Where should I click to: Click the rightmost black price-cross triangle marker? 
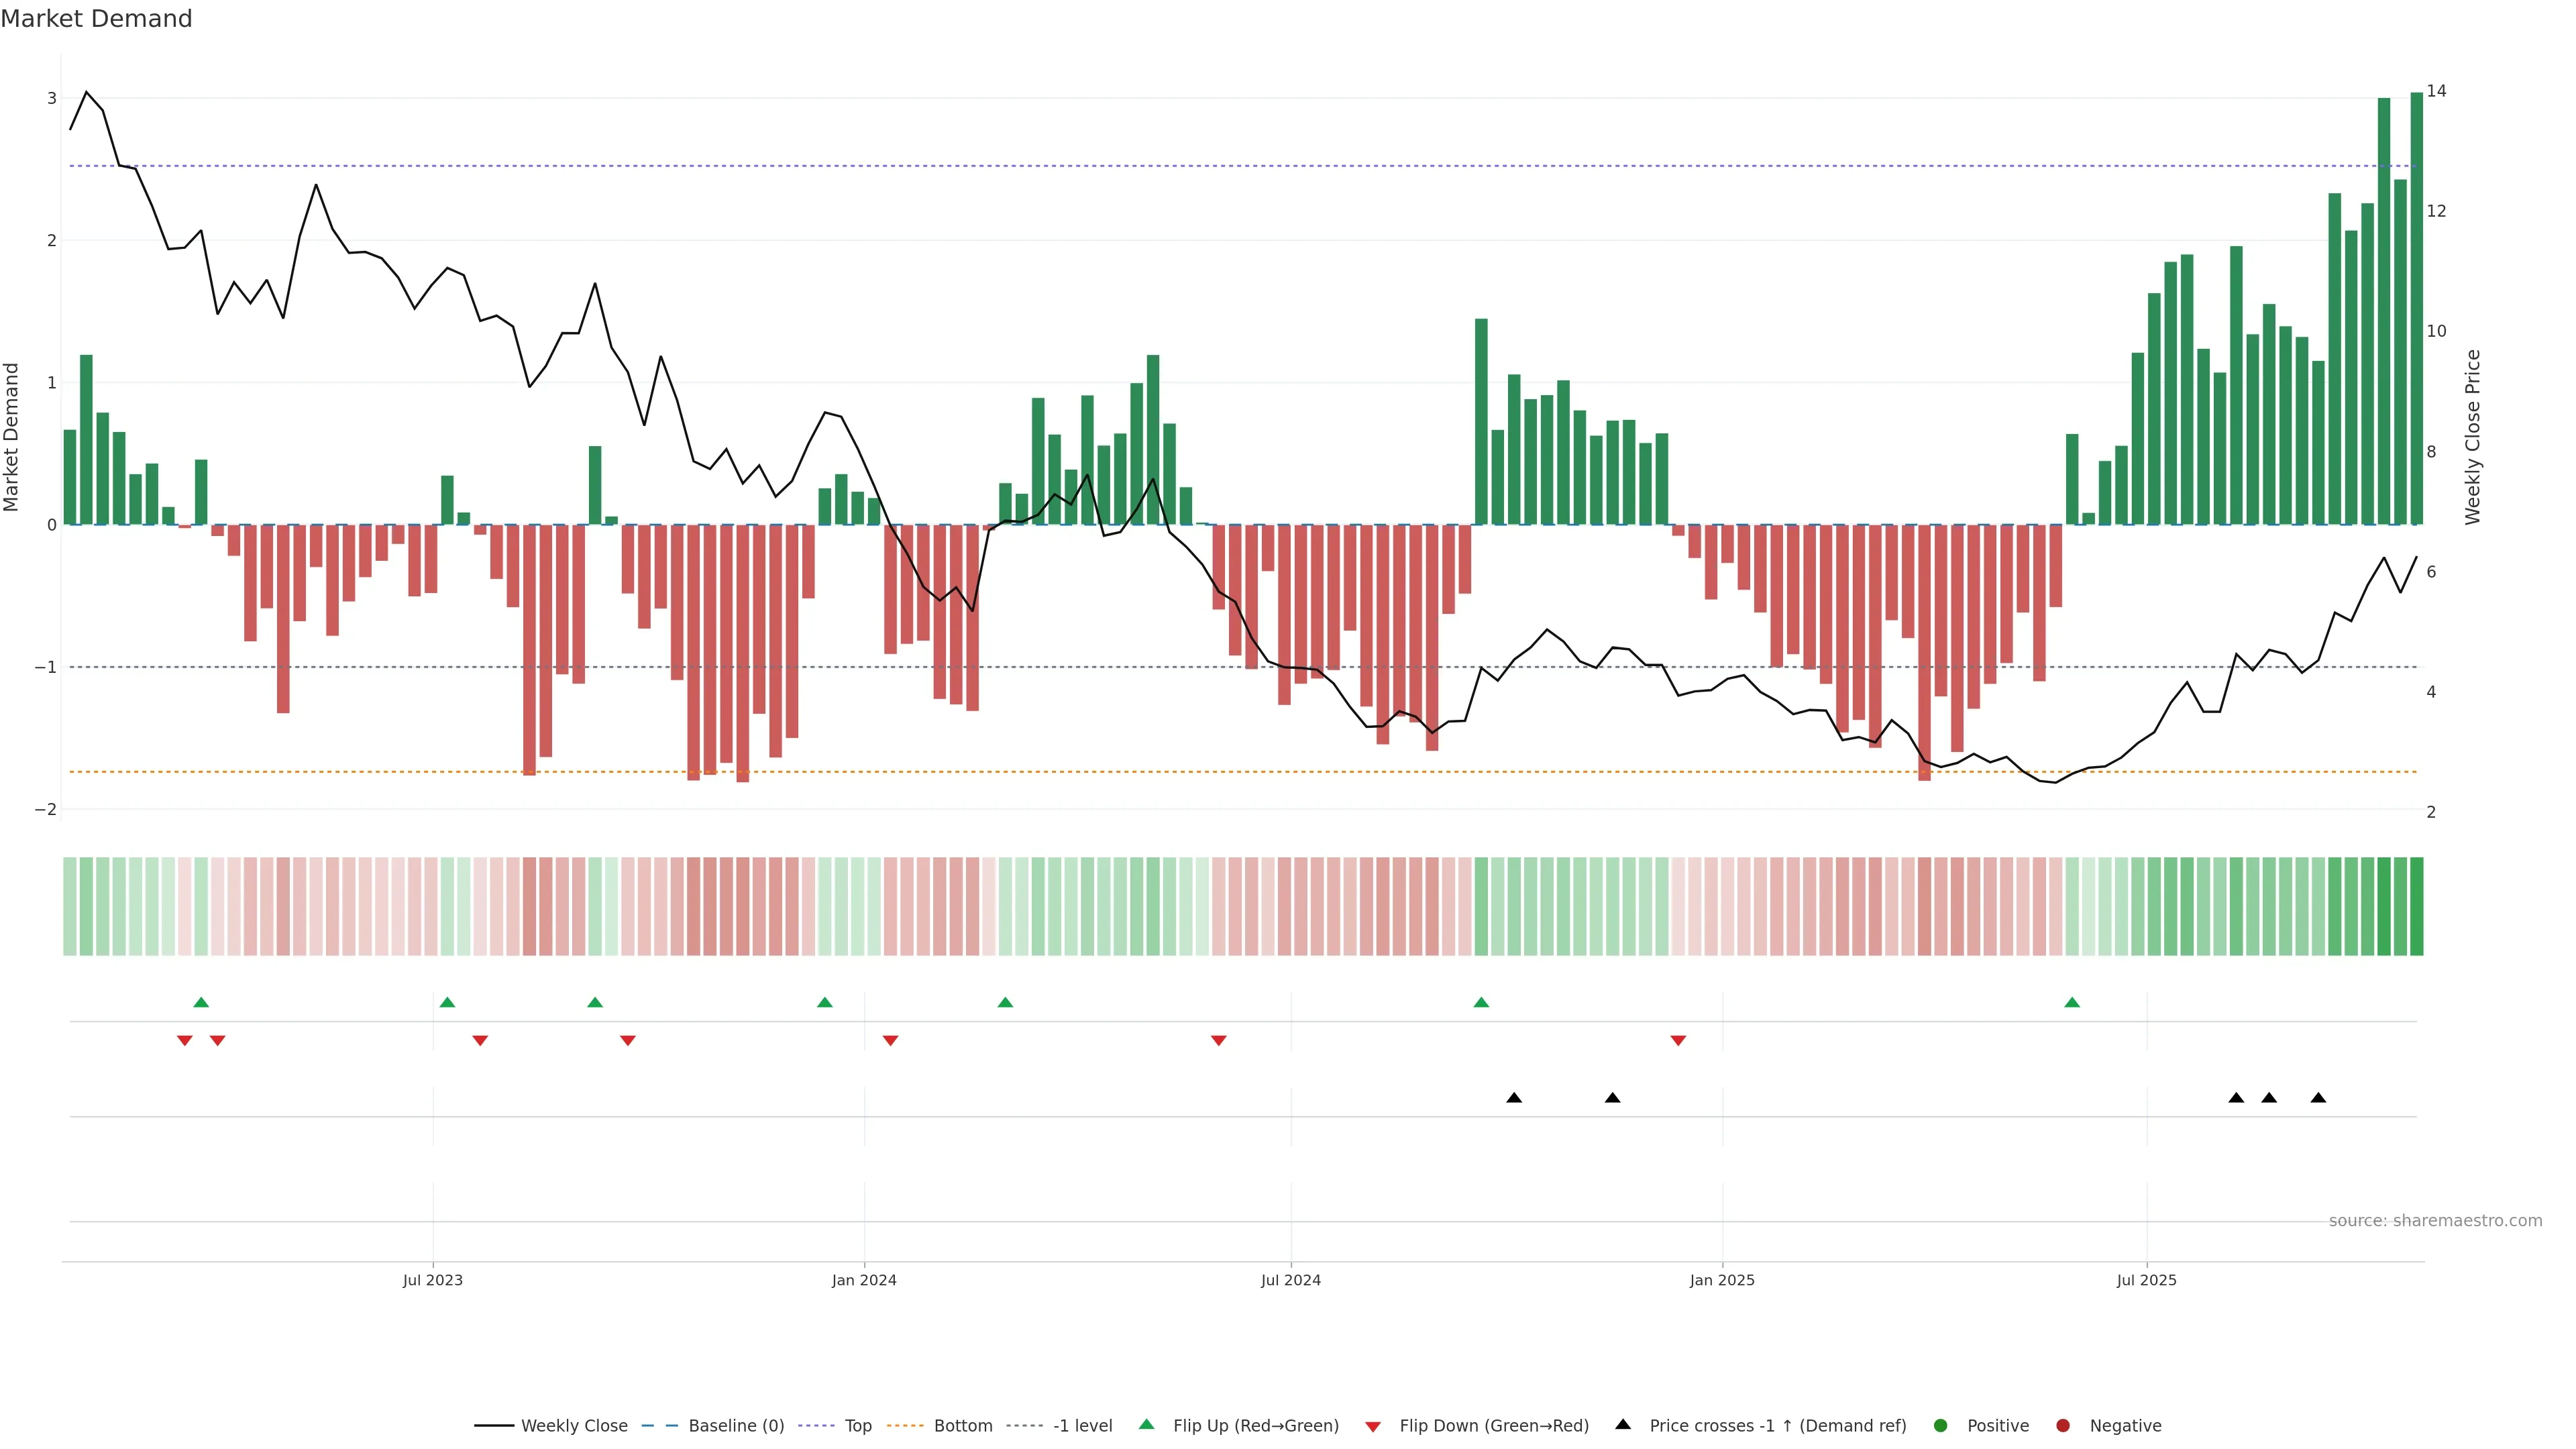point(2318,1098)
